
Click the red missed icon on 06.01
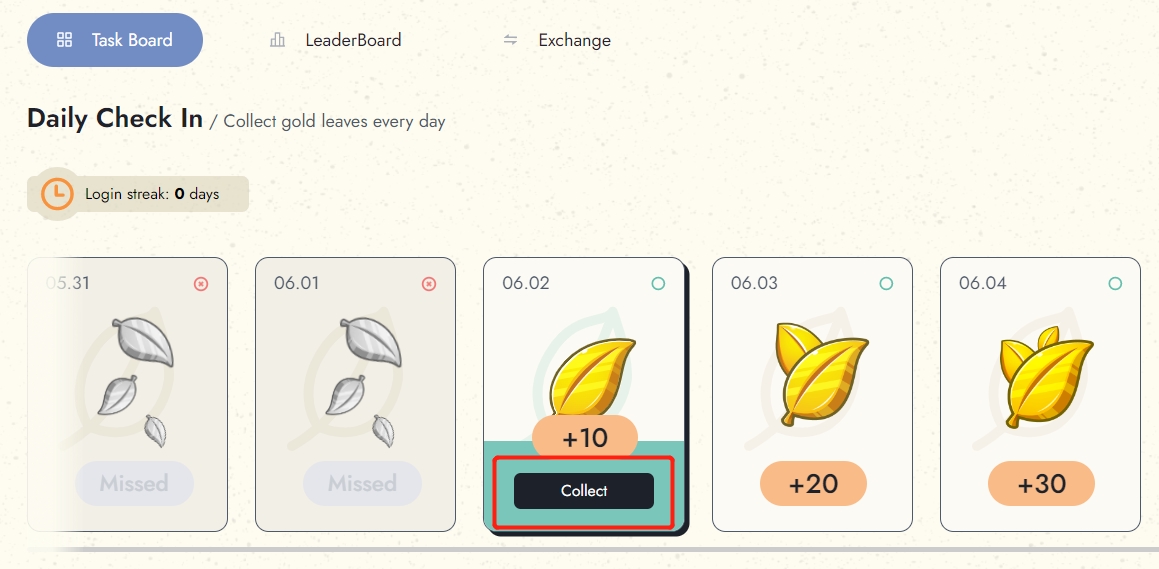(x=429, y=284)
